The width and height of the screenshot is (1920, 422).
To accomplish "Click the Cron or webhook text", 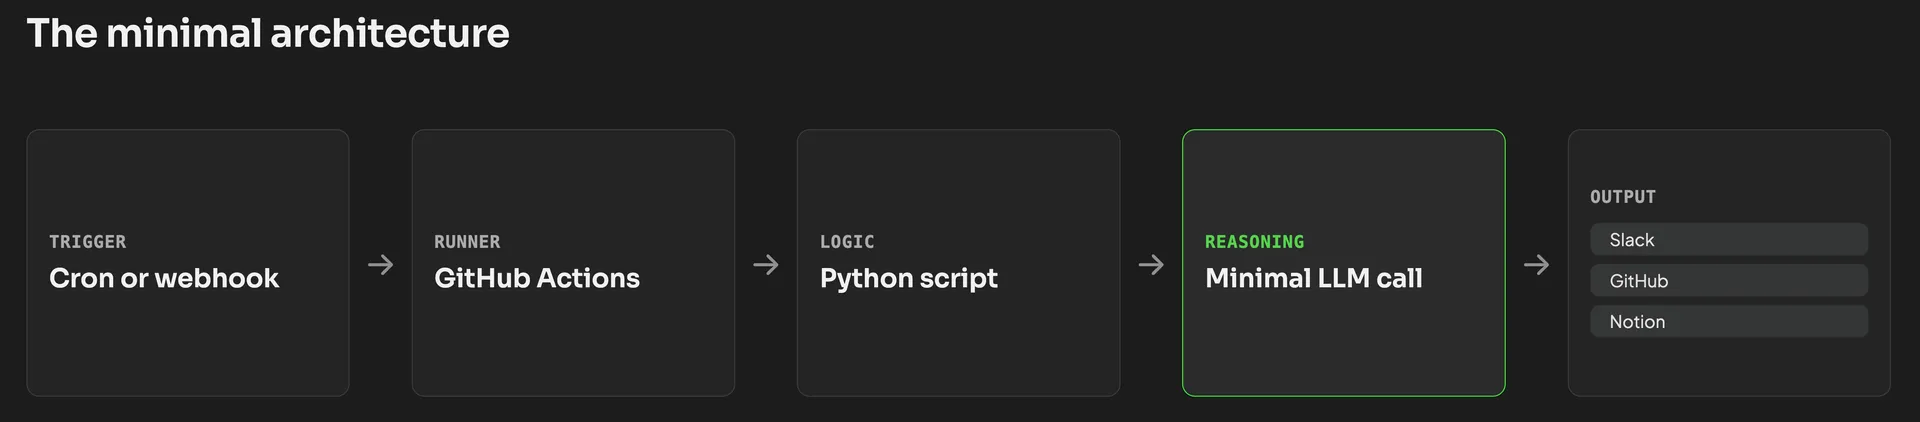I will [164, 278].
